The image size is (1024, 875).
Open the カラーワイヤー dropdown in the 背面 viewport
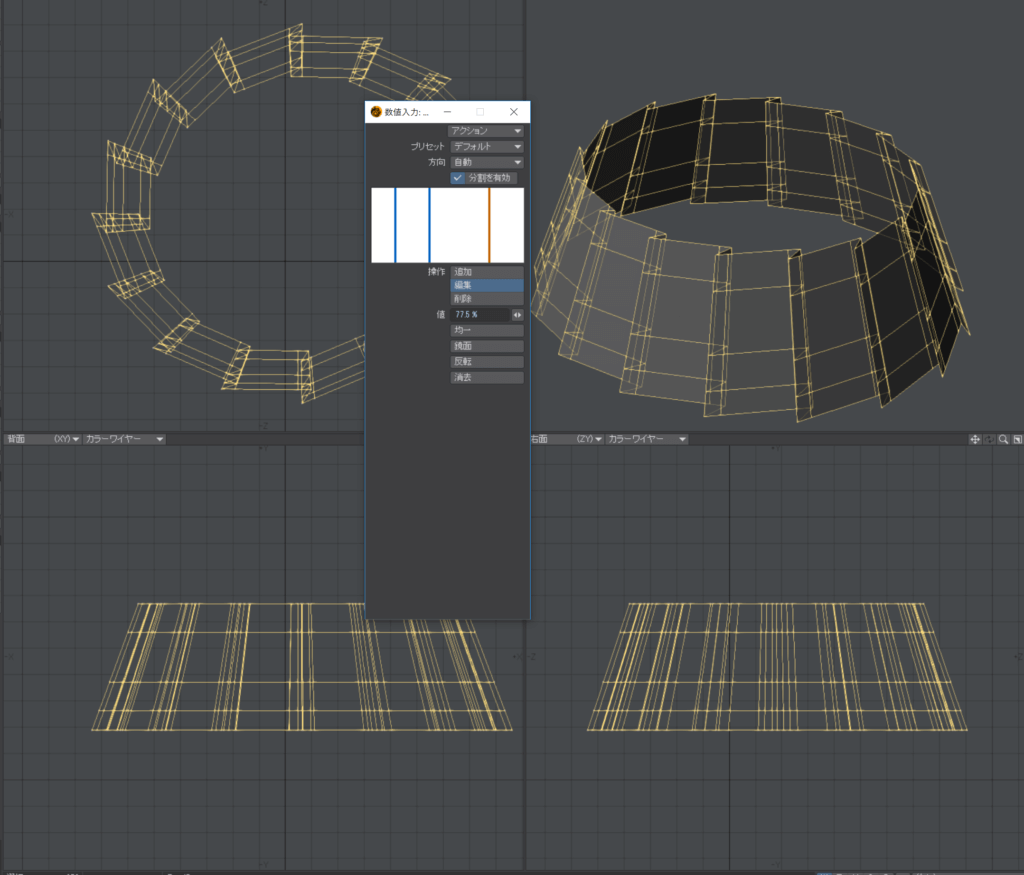click(x=124, y=439)
